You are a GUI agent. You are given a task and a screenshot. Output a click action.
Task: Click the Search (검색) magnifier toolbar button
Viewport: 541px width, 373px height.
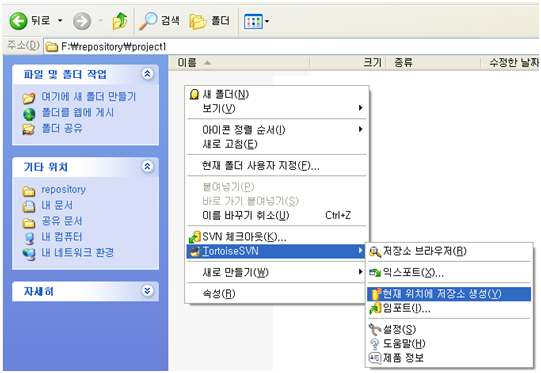pos(159,21)
